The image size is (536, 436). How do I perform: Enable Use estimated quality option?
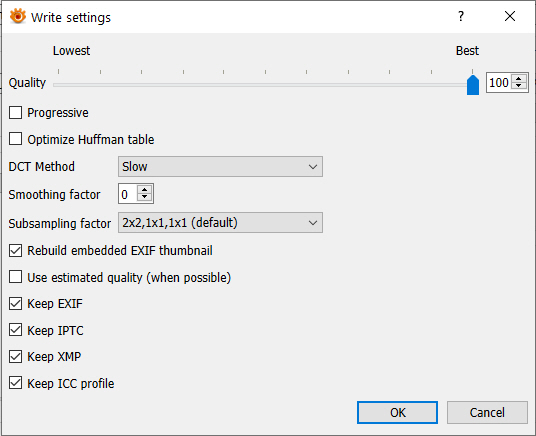15,277
